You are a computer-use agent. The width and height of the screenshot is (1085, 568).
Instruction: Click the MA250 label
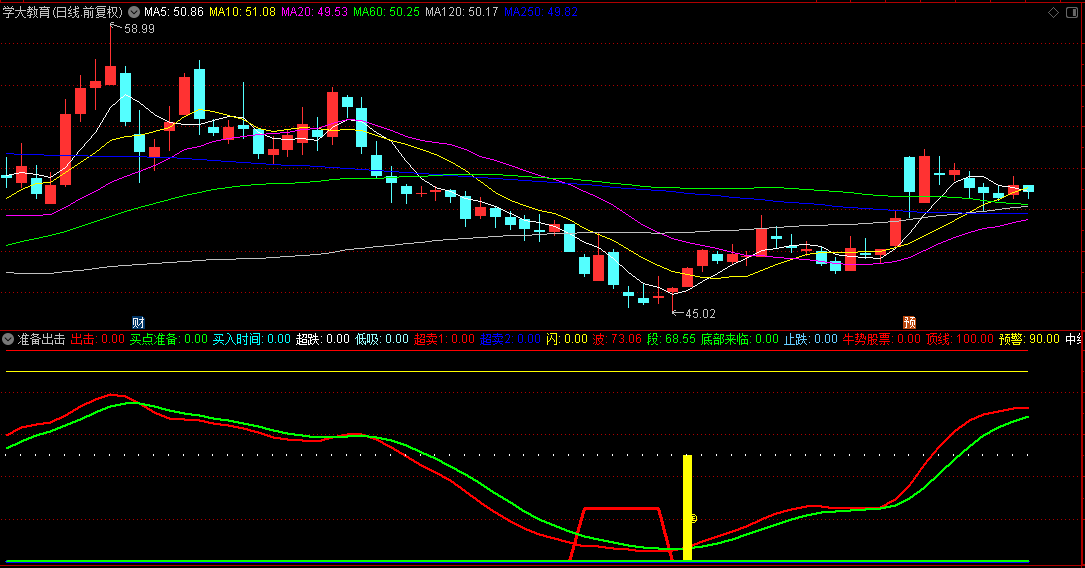coord(540,12)
